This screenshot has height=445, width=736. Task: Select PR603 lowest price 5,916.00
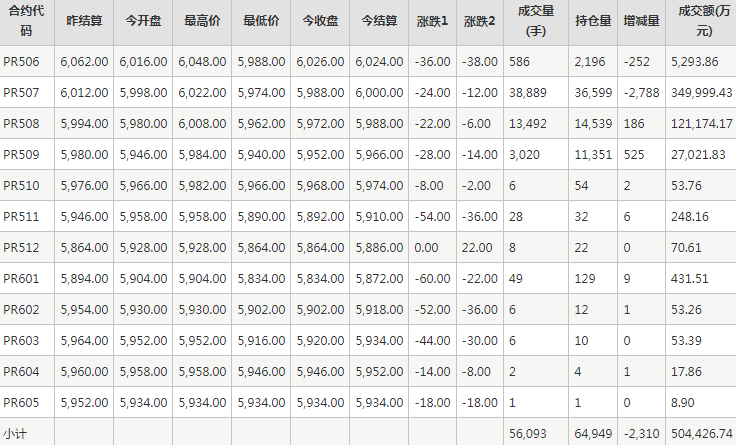261,340
